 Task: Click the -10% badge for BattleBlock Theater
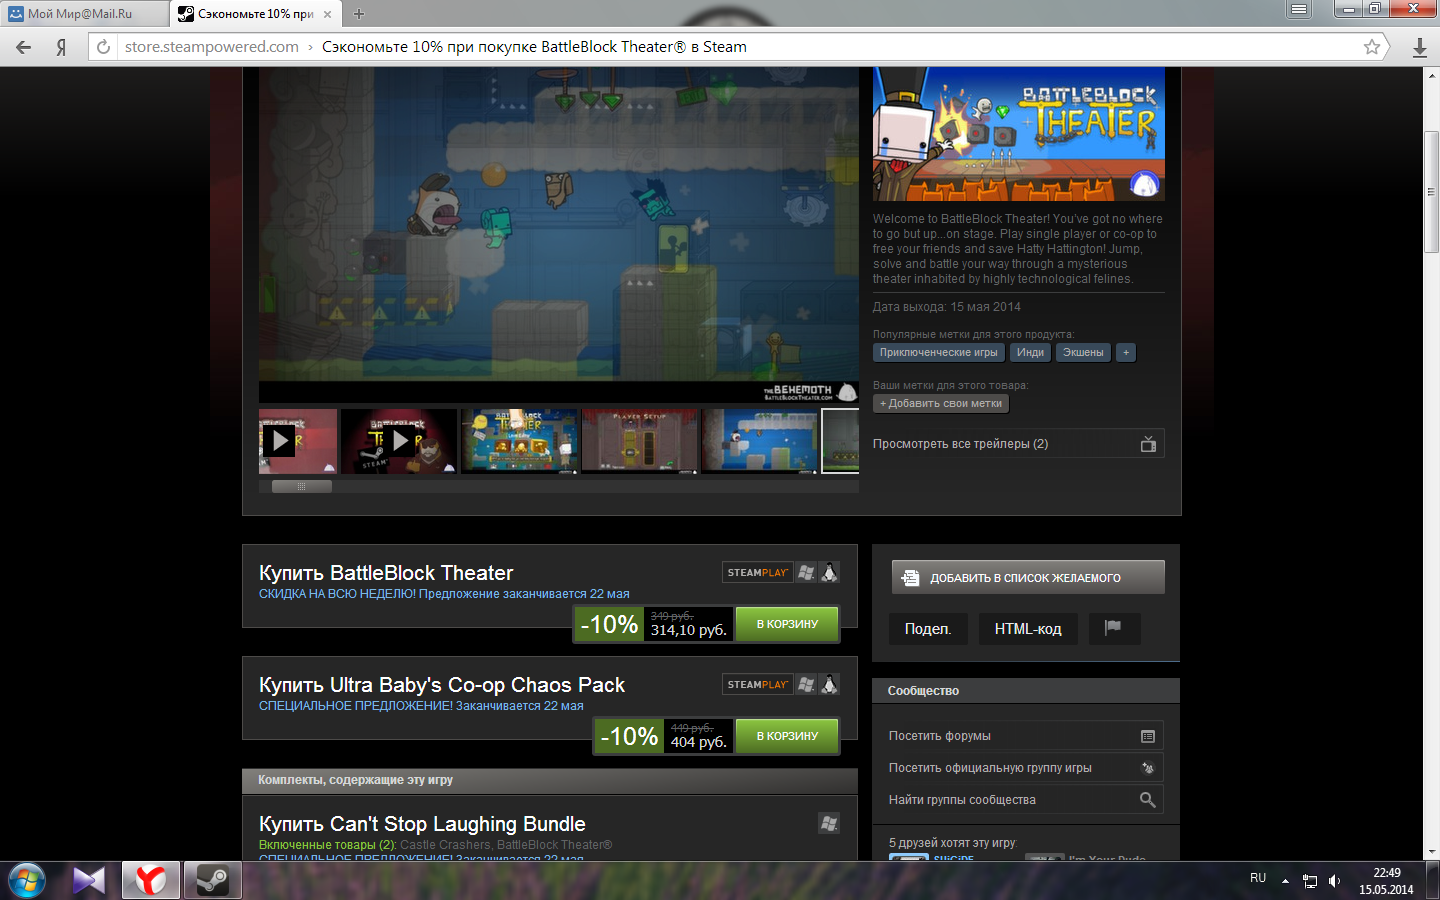pos(609,624)
